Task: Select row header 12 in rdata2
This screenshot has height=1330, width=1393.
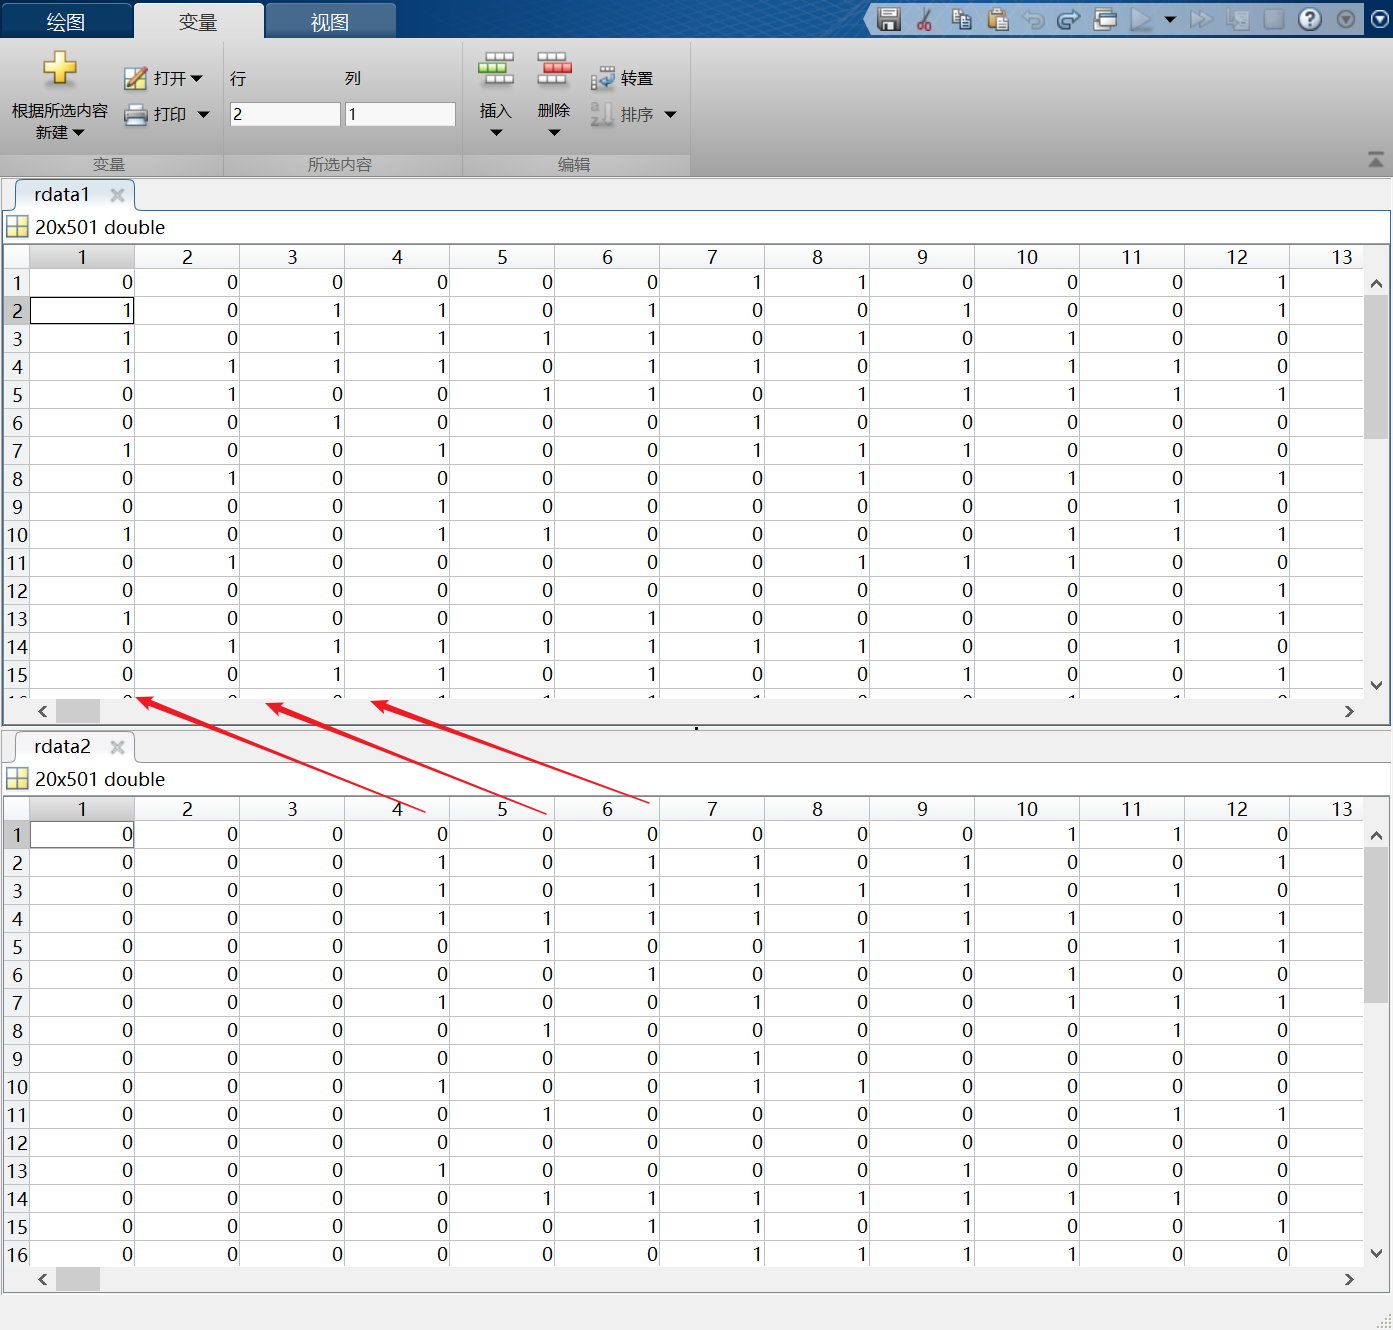Action: tap(17, 1143)
